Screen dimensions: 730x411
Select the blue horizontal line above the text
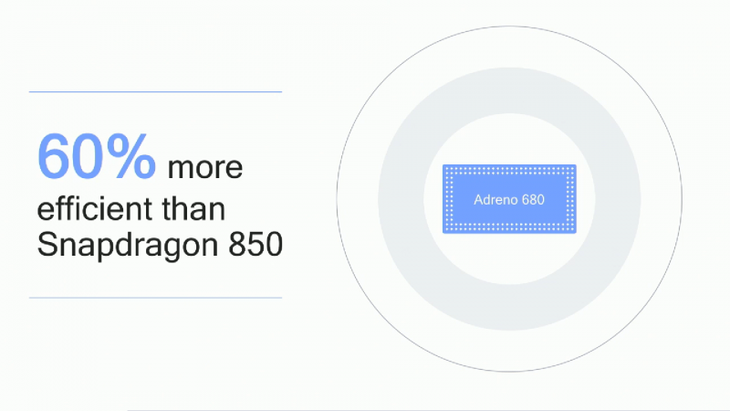click(x=155, y=92)
